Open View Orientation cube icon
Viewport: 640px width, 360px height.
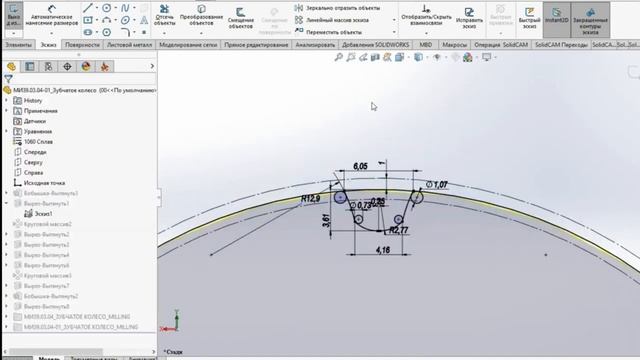pyautogui.click(x=400, y=58)
